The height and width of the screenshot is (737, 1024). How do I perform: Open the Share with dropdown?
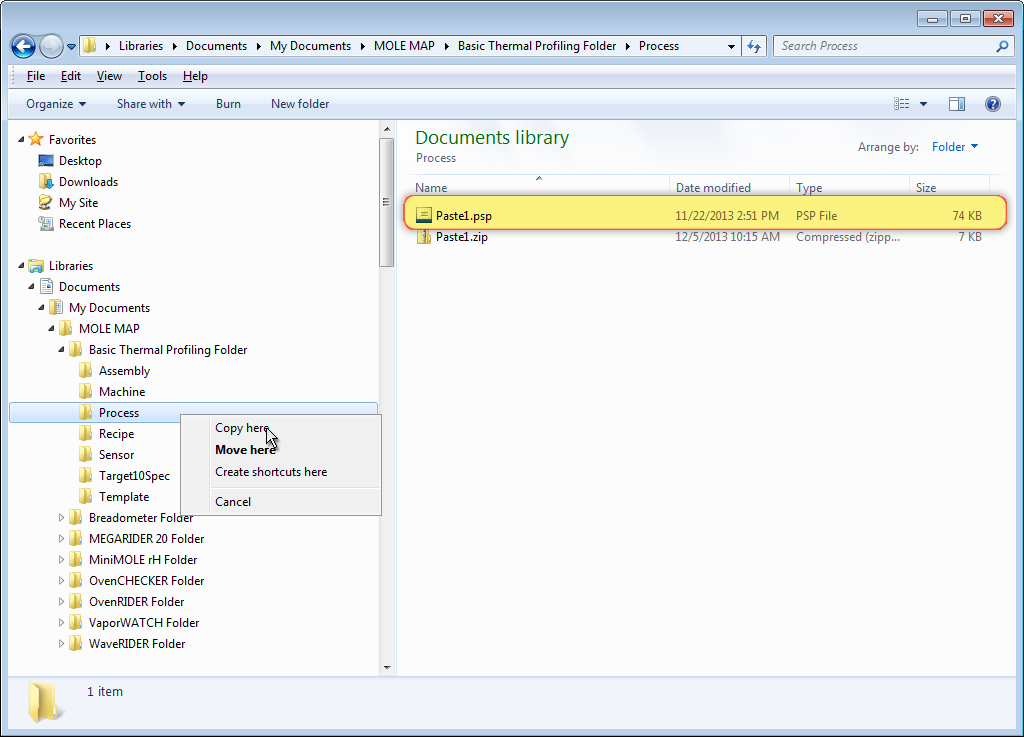(151, 104)
